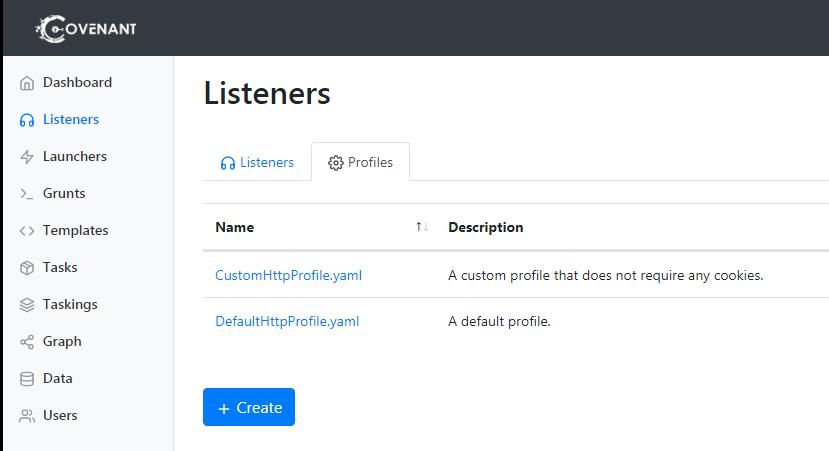The image size is (829, 451).
Task: Click the Templates code brackets icon
Action: 27,231
